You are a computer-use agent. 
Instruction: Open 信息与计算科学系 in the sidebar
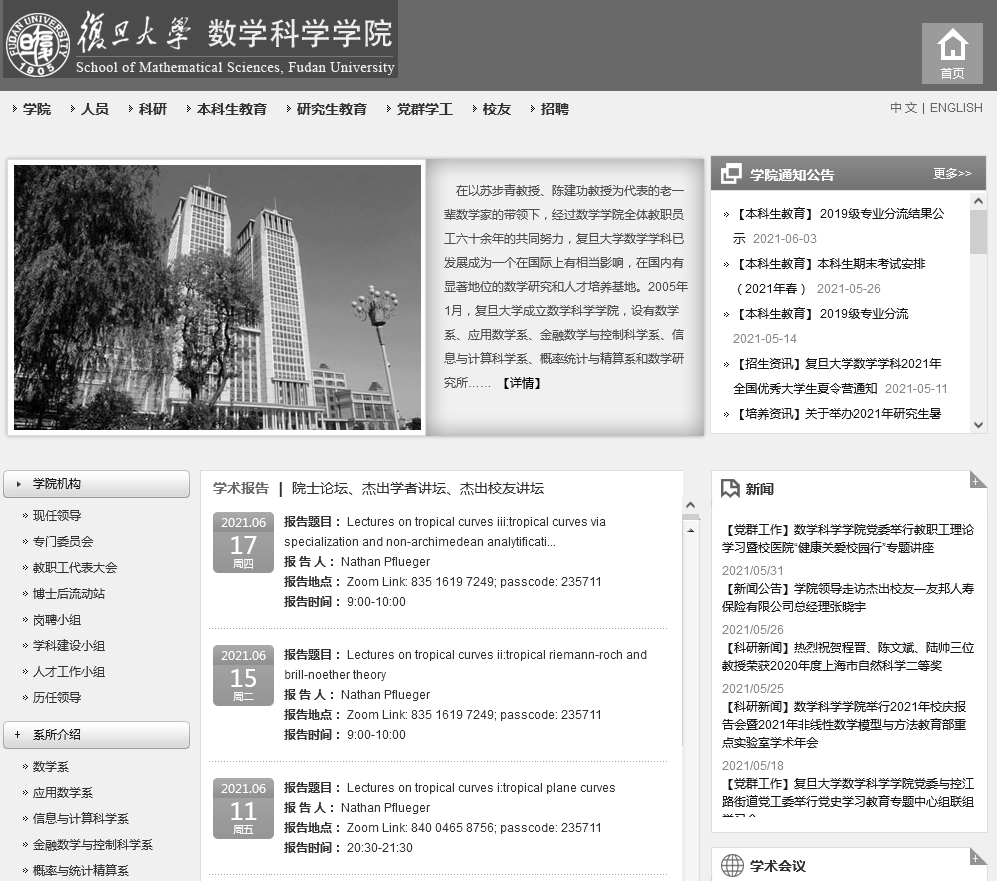(x=81, y=819)
